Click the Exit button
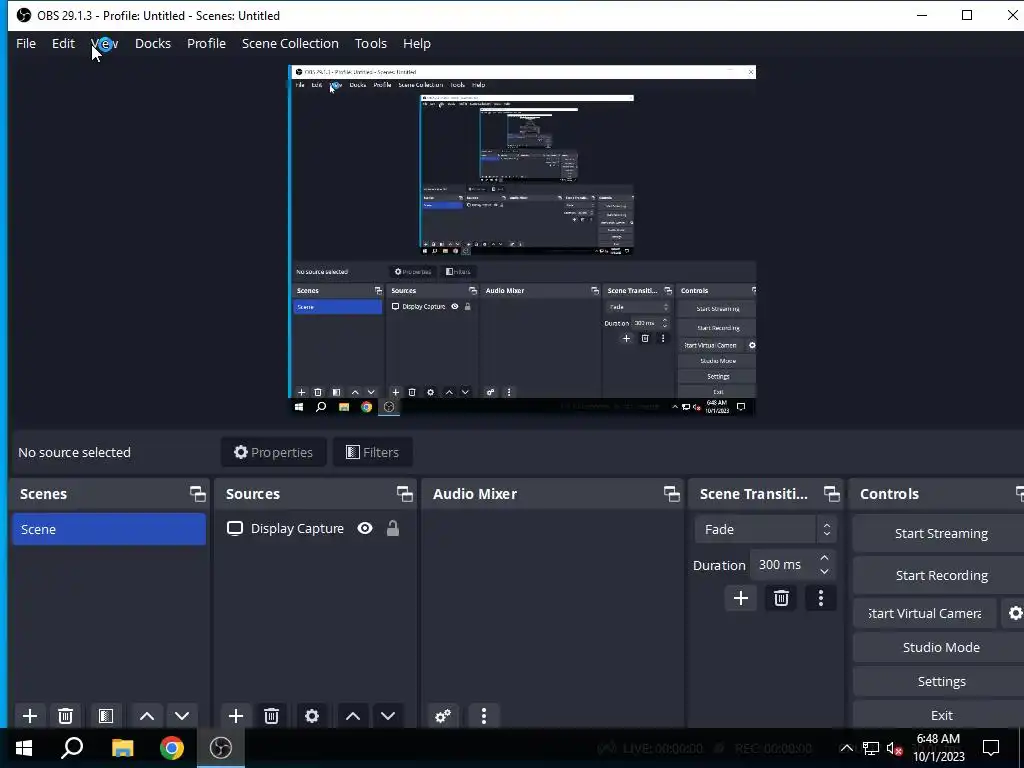 pos(940,714)
